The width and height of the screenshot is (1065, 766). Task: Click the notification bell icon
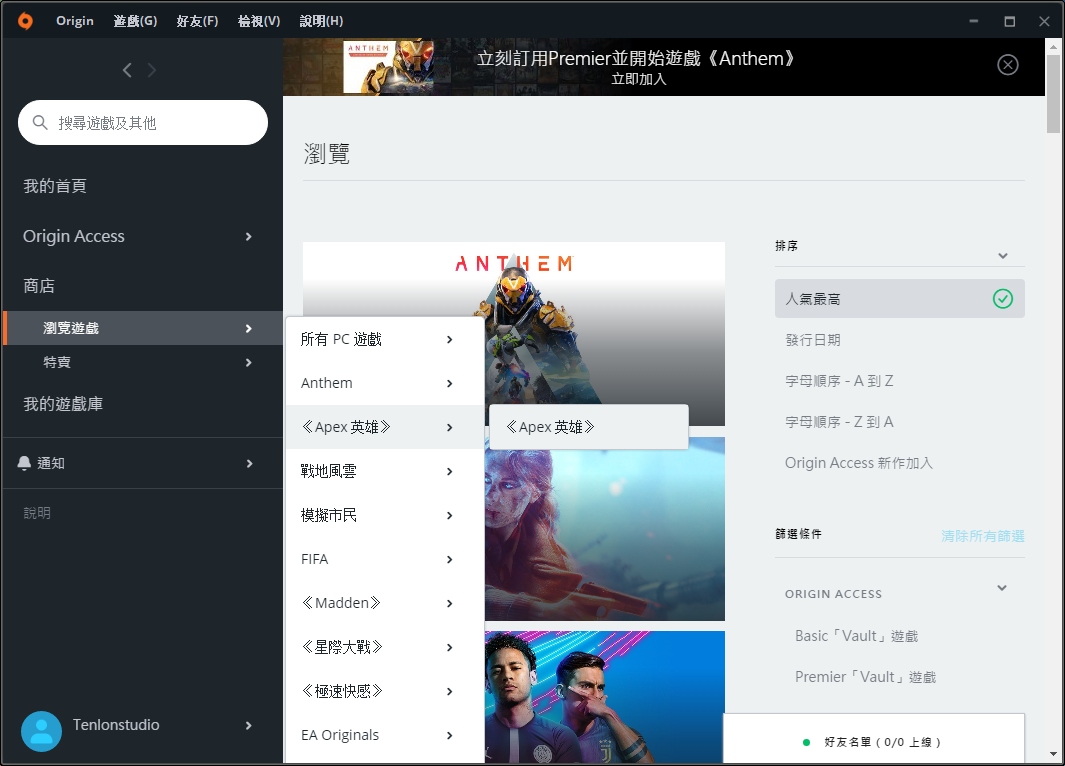[24, 463]
